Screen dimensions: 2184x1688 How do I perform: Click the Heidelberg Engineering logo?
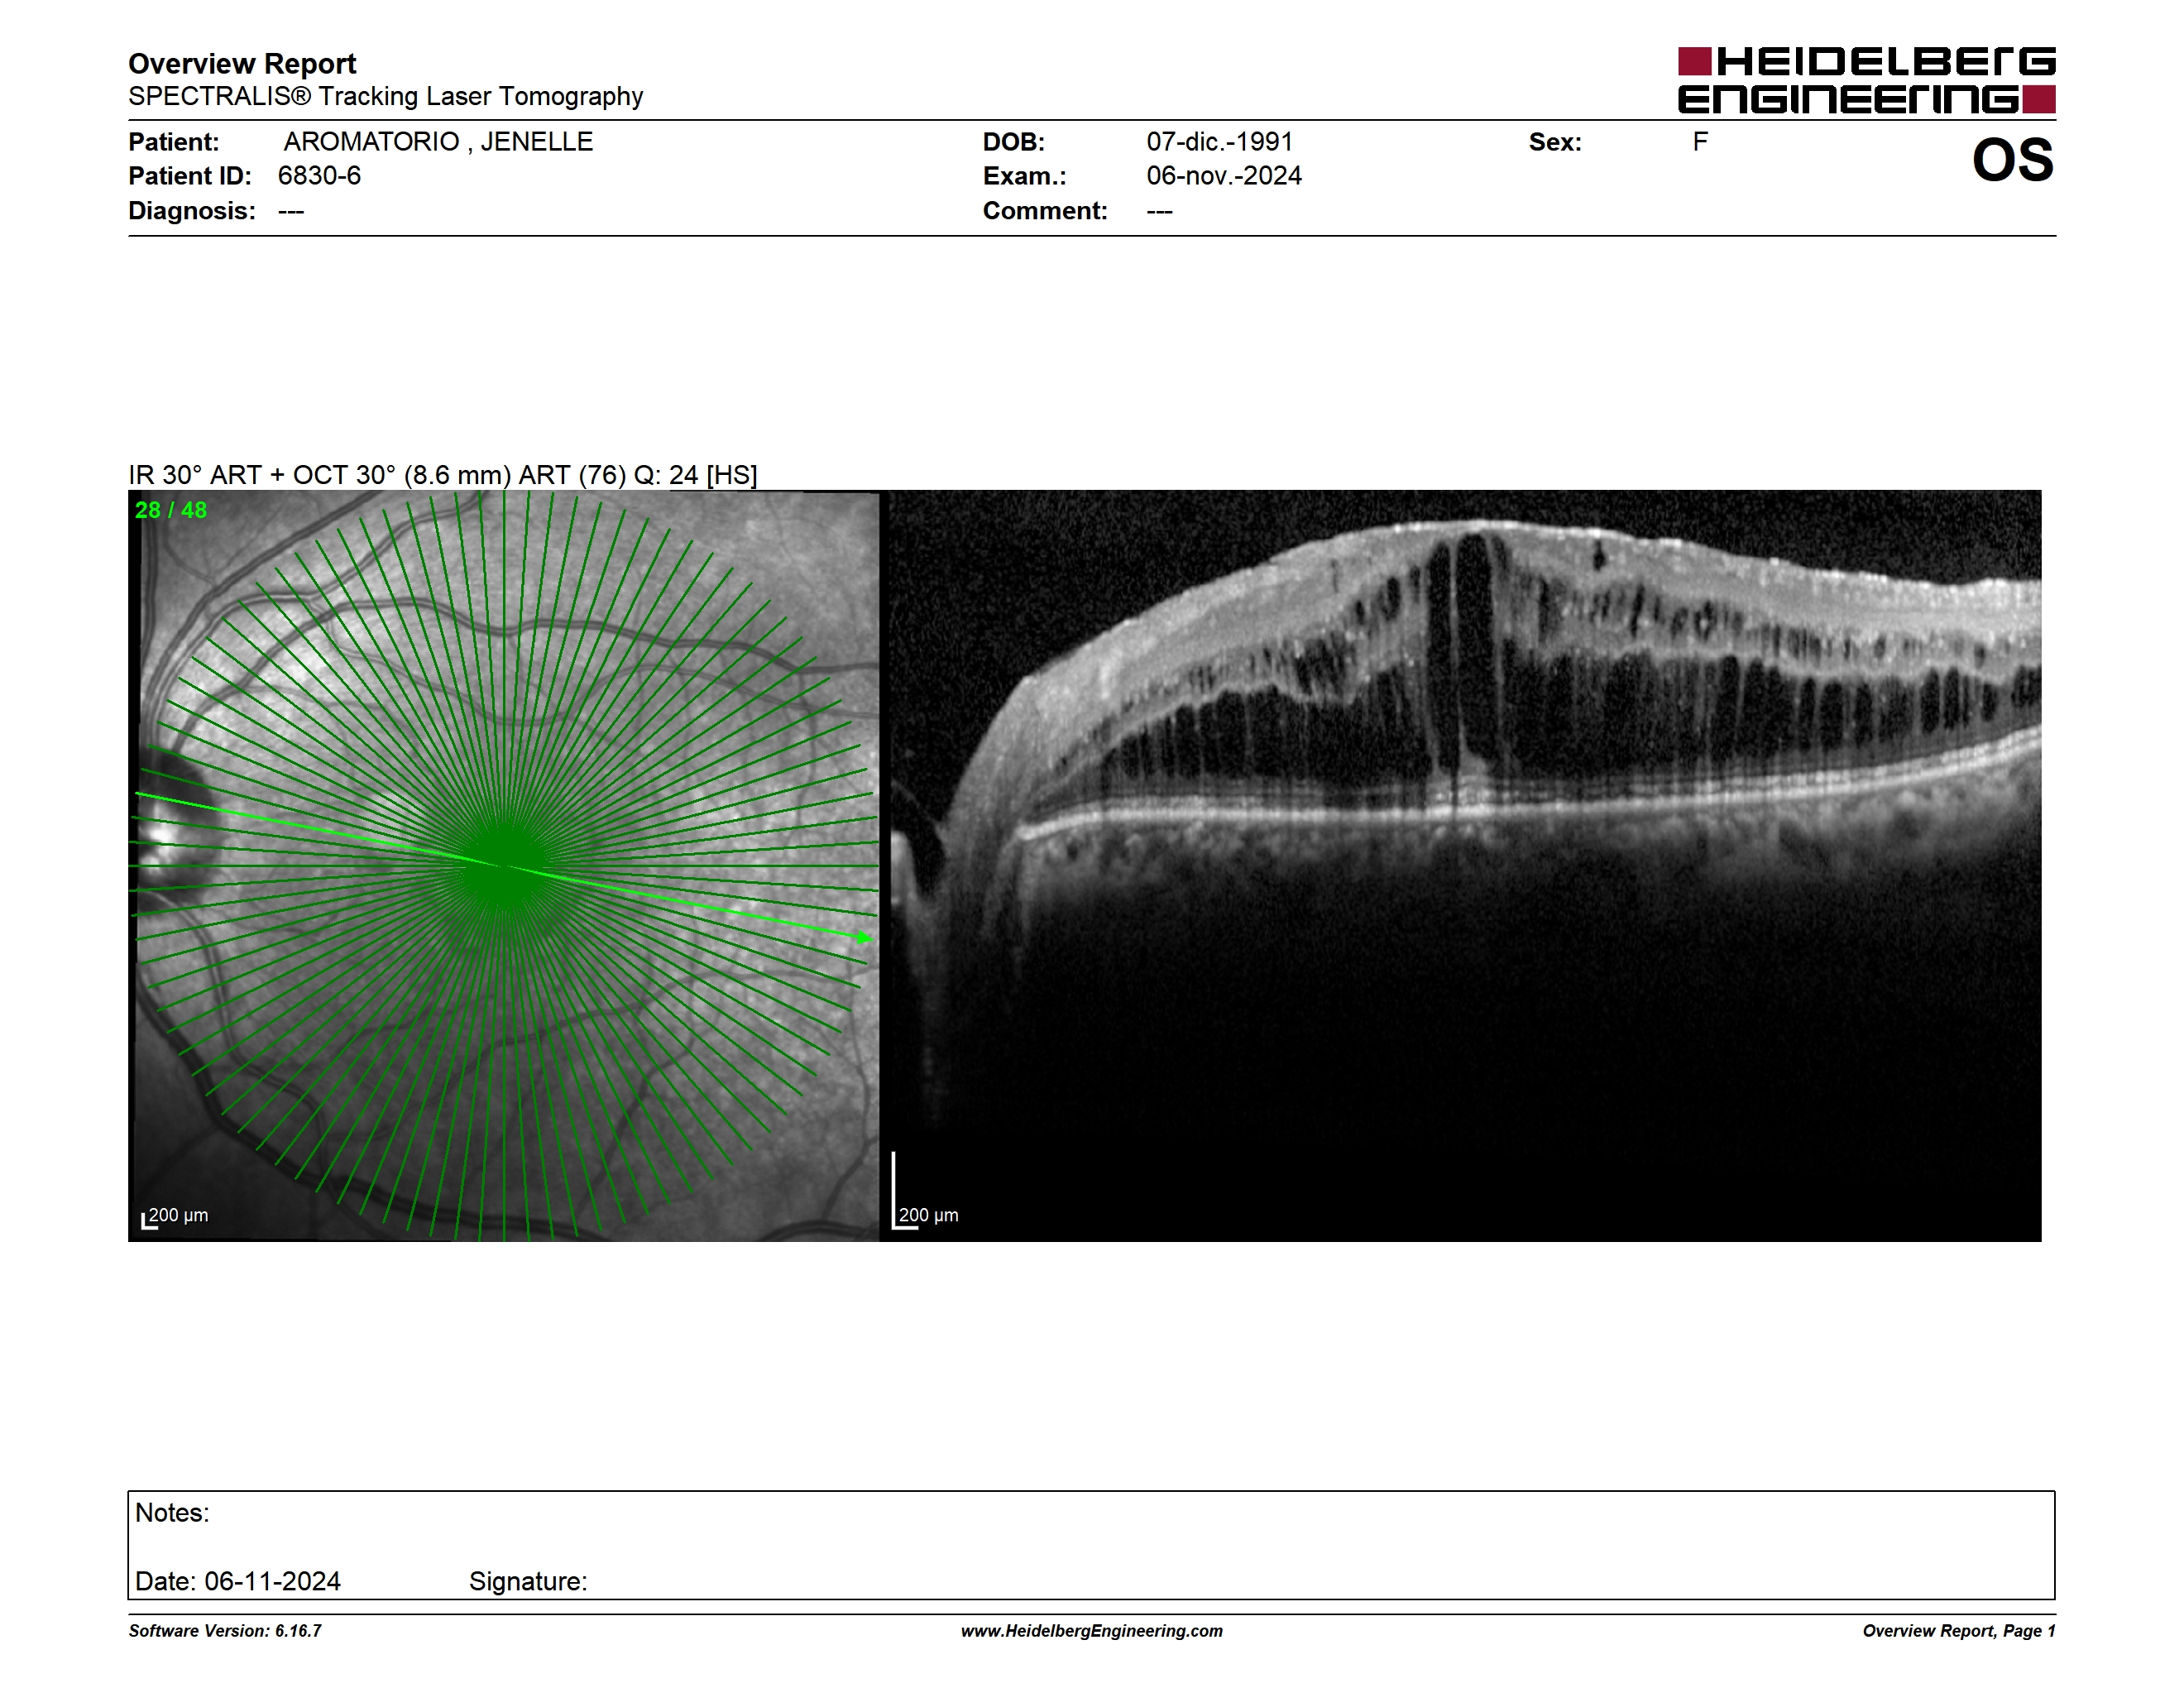pyautogui.click(x=1866, y=80)
